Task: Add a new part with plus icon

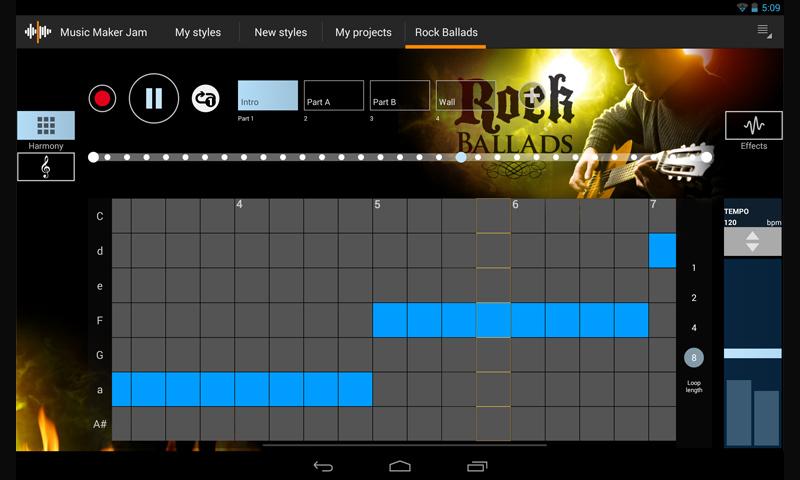Action: [x=531, y=95]
